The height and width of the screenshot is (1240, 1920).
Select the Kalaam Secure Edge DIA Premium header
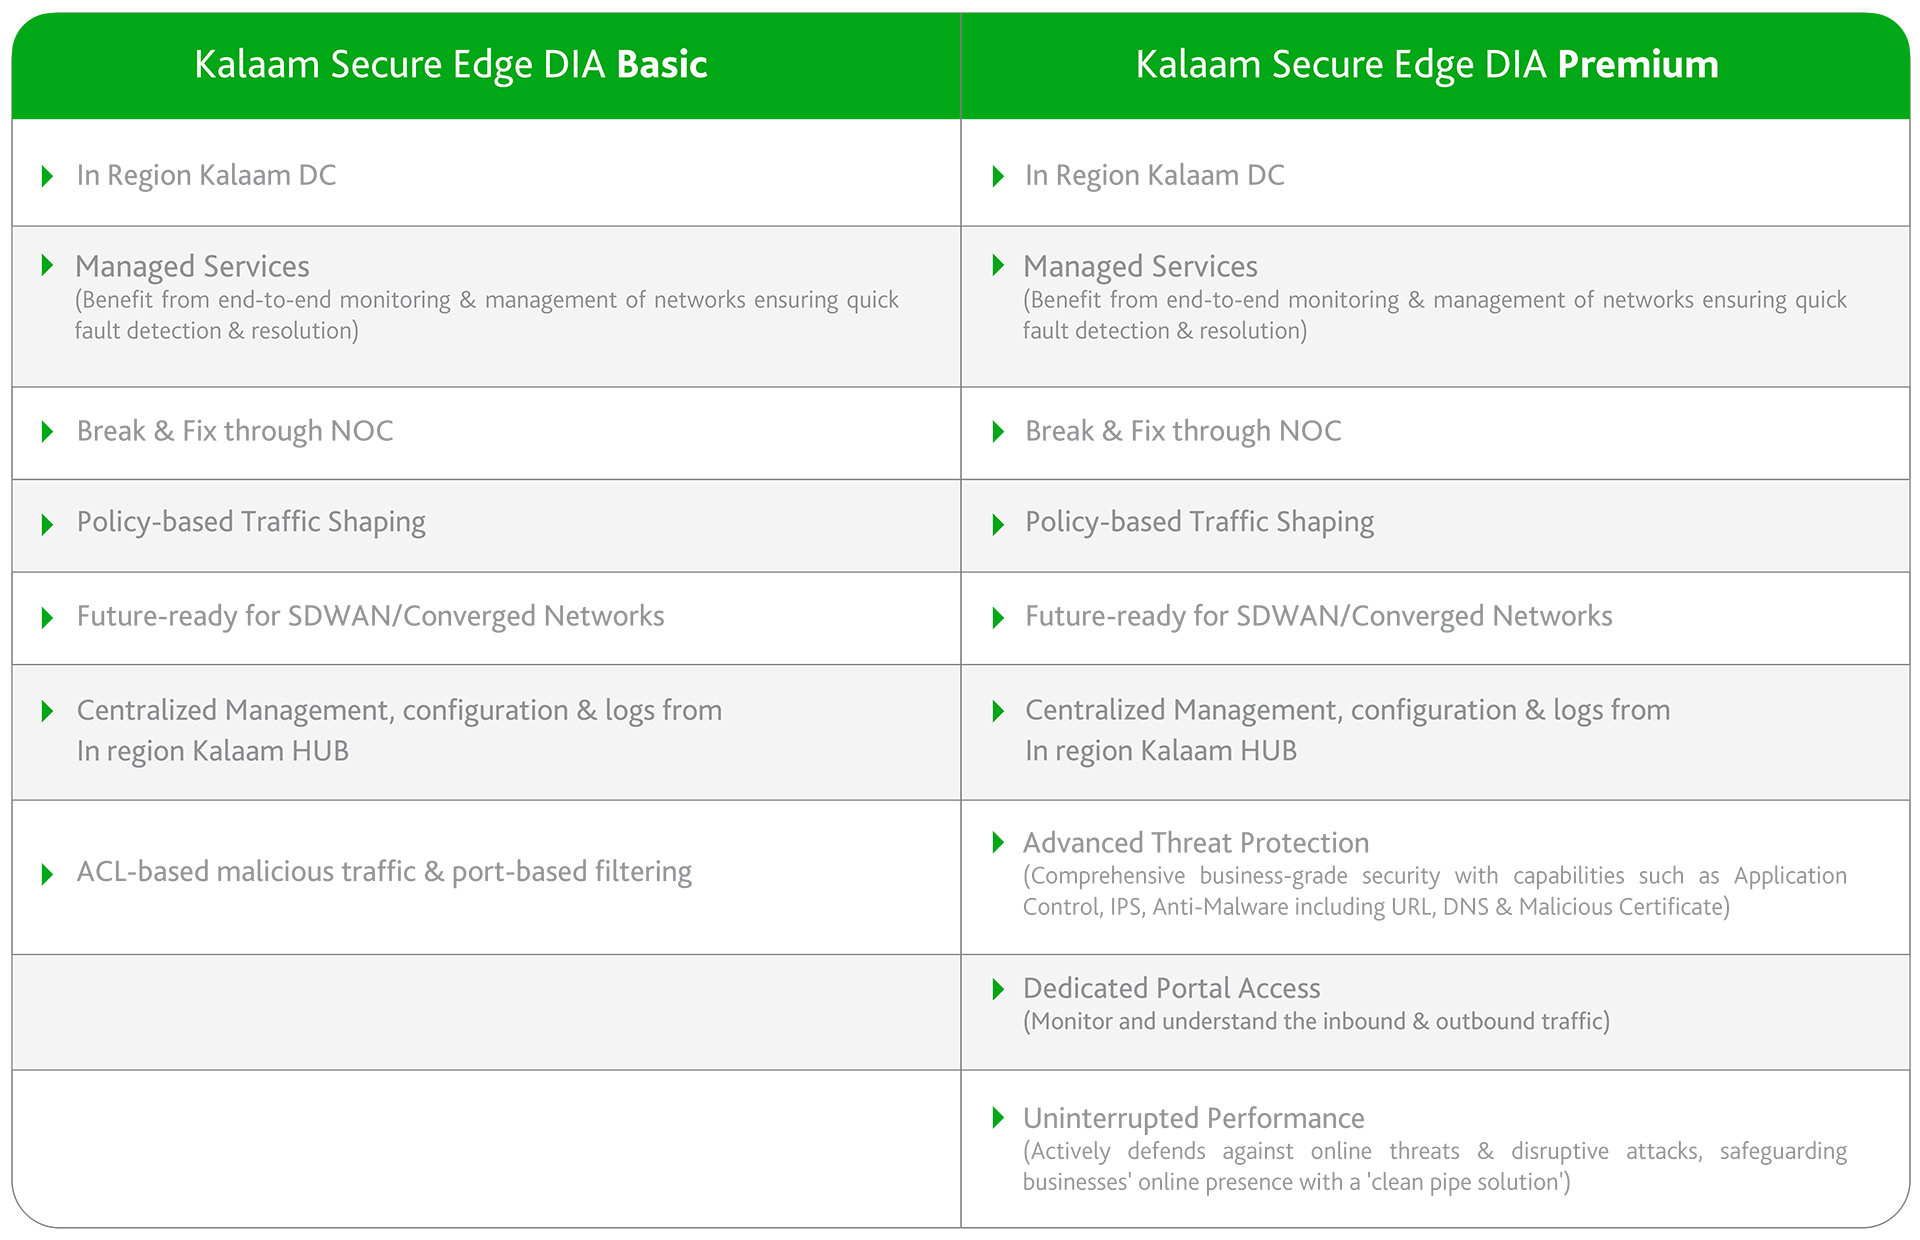pos(1427,65)
